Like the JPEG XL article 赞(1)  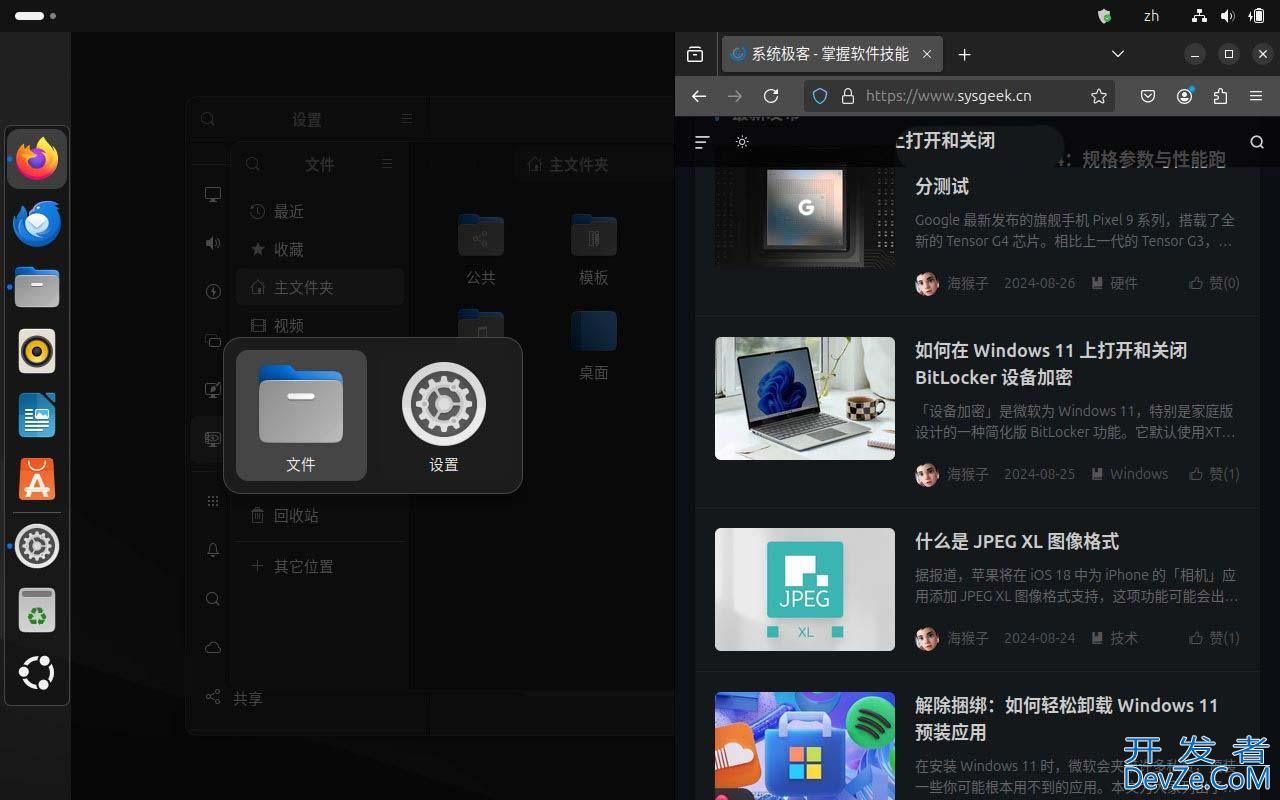(x=1214, y=638)
